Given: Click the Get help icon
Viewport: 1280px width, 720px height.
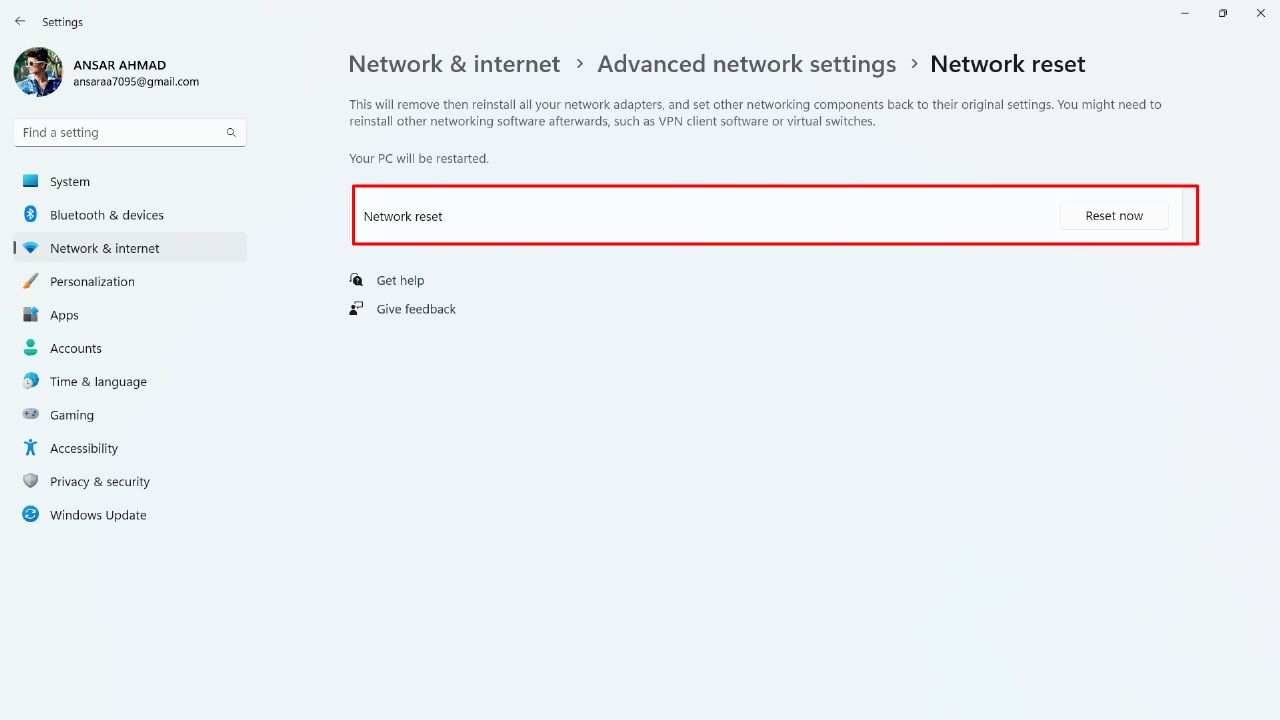Looking at the screenshot, I should tap(357, 280).
